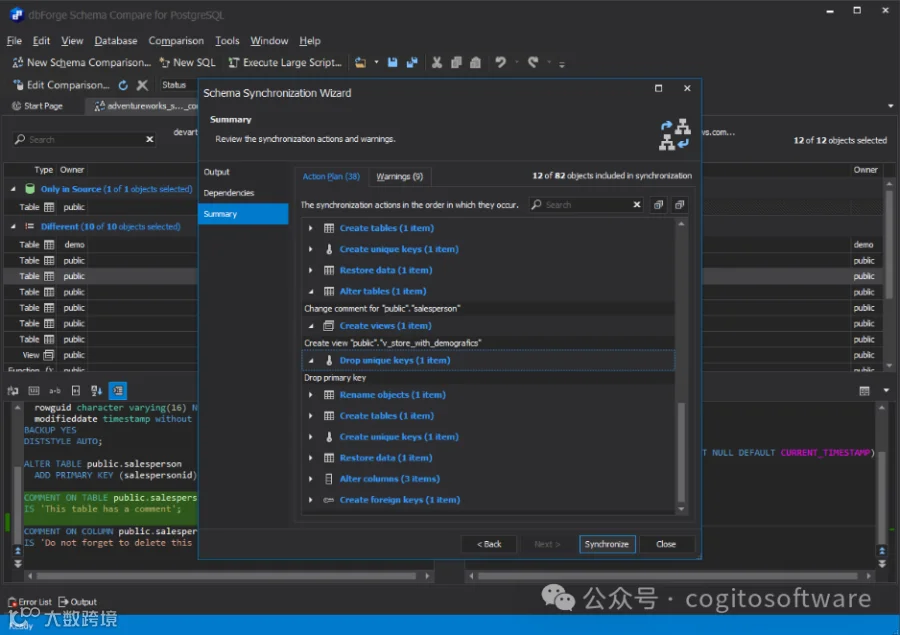Viewport: 900px width, 635px height.
Task: Click the a-b diff viewer icon
Action: click(x=55, y=391)
